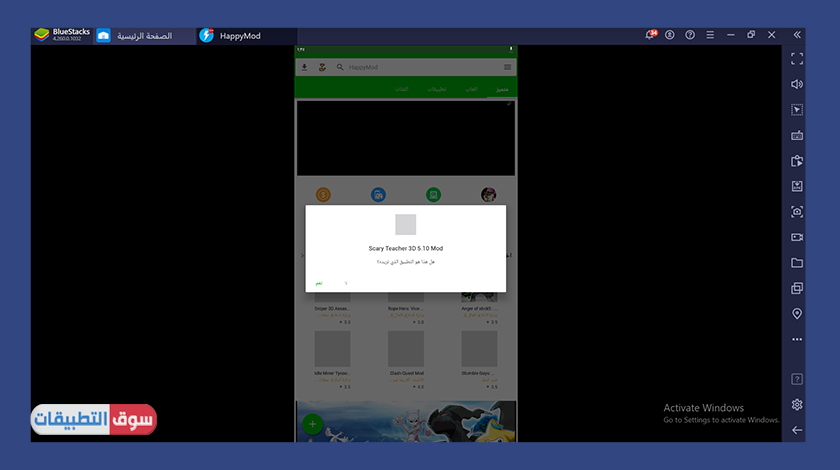Click the black ad banner area
Viewport: 840px width, 470px height.
(406, 138)
